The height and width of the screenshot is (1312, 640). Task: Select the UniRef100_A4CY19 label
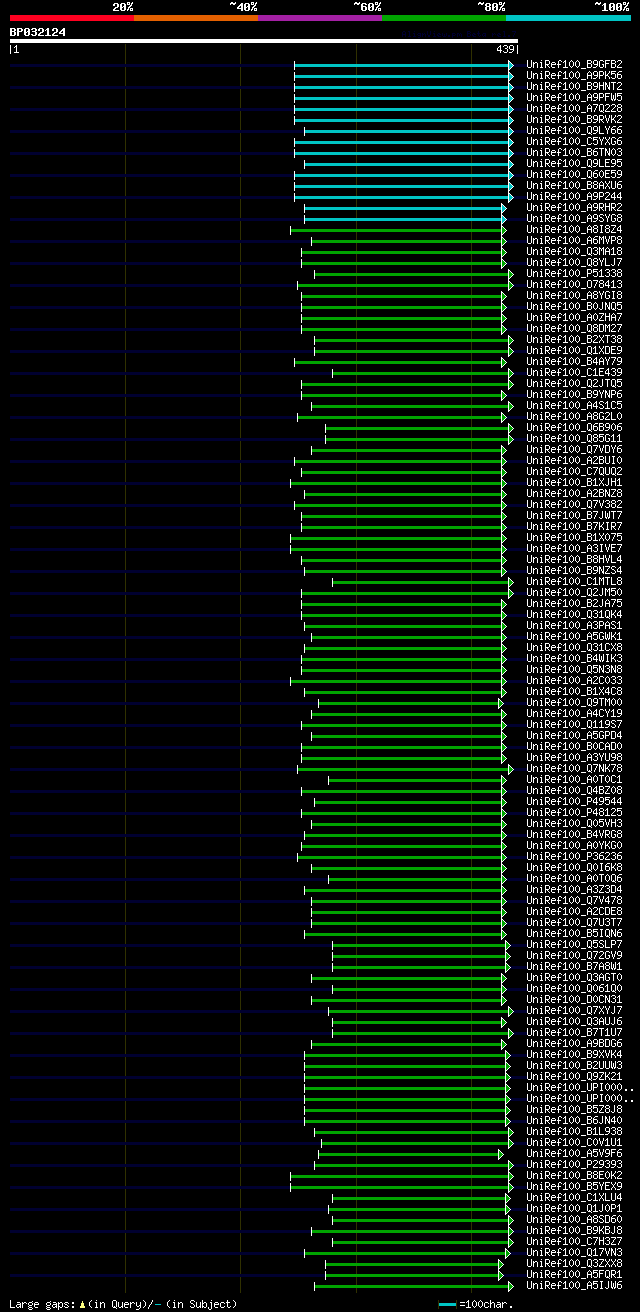(574, 714)
